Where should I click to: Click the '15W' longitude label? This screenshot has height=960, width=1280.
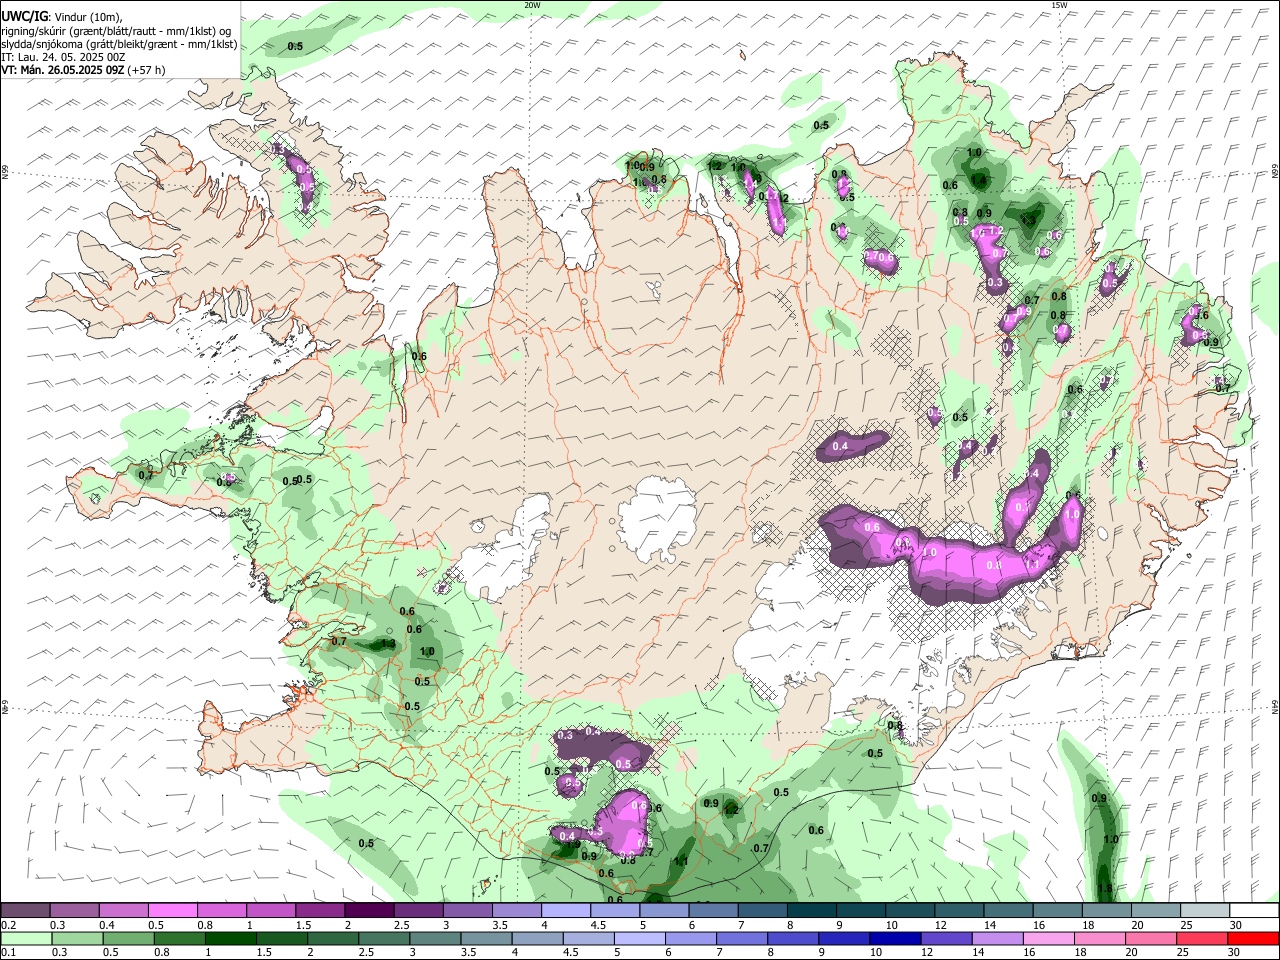(x=1059, y=5)
